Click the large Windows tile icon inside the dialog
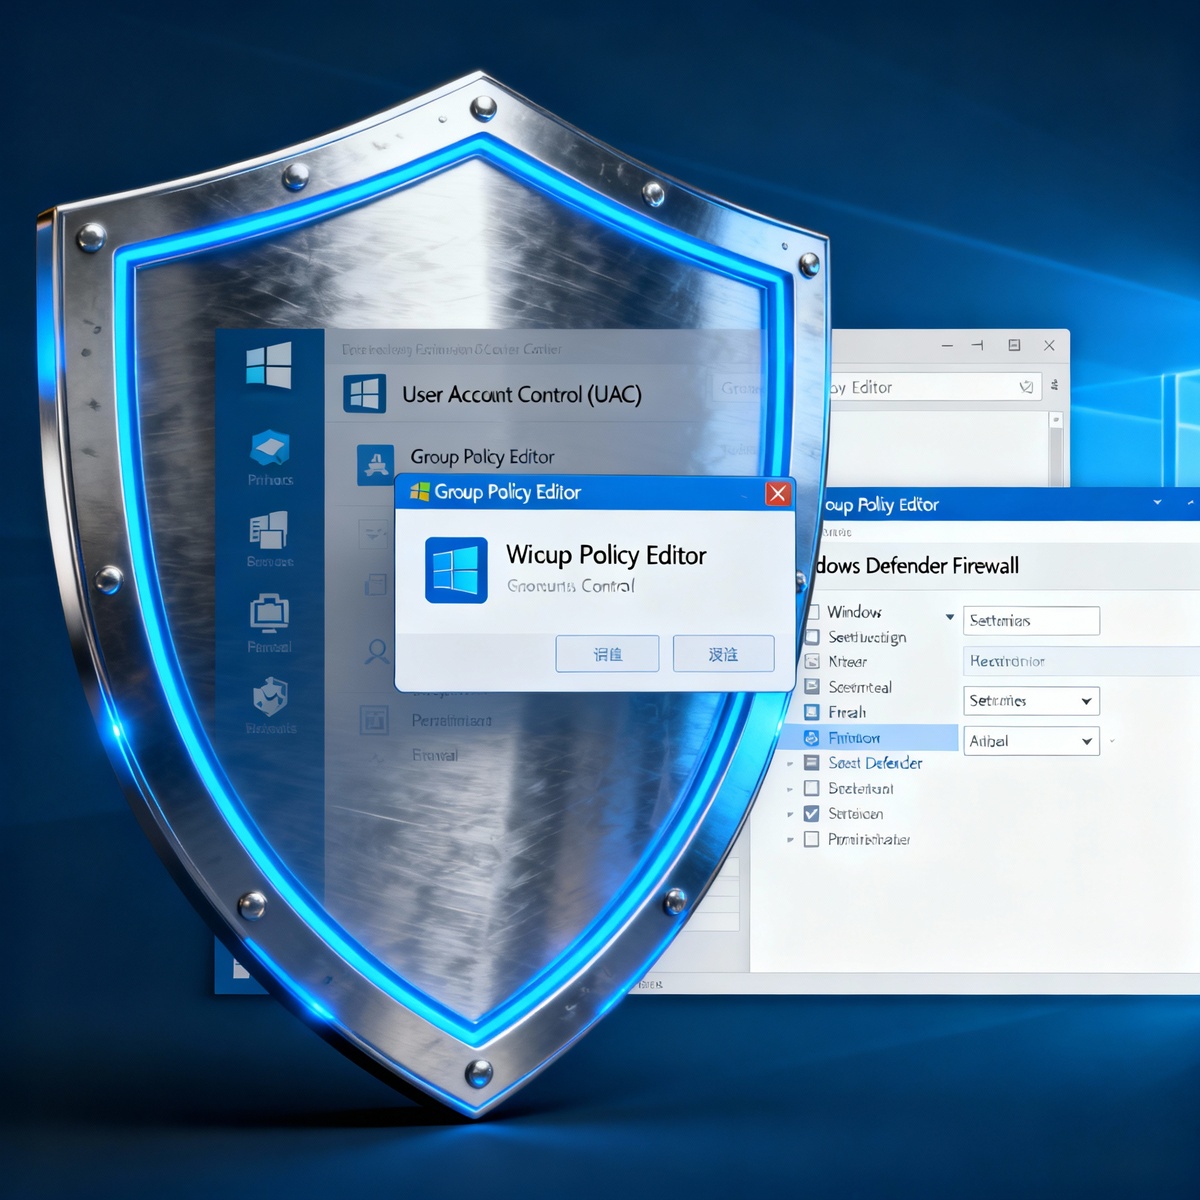 (x=456, y=570)
